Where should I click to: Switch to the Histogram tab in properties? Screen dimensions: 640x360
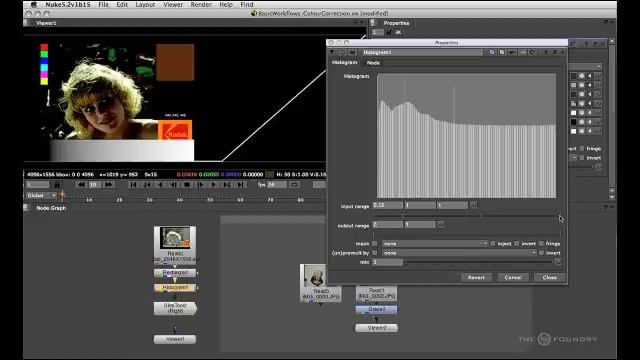(344, 62)
